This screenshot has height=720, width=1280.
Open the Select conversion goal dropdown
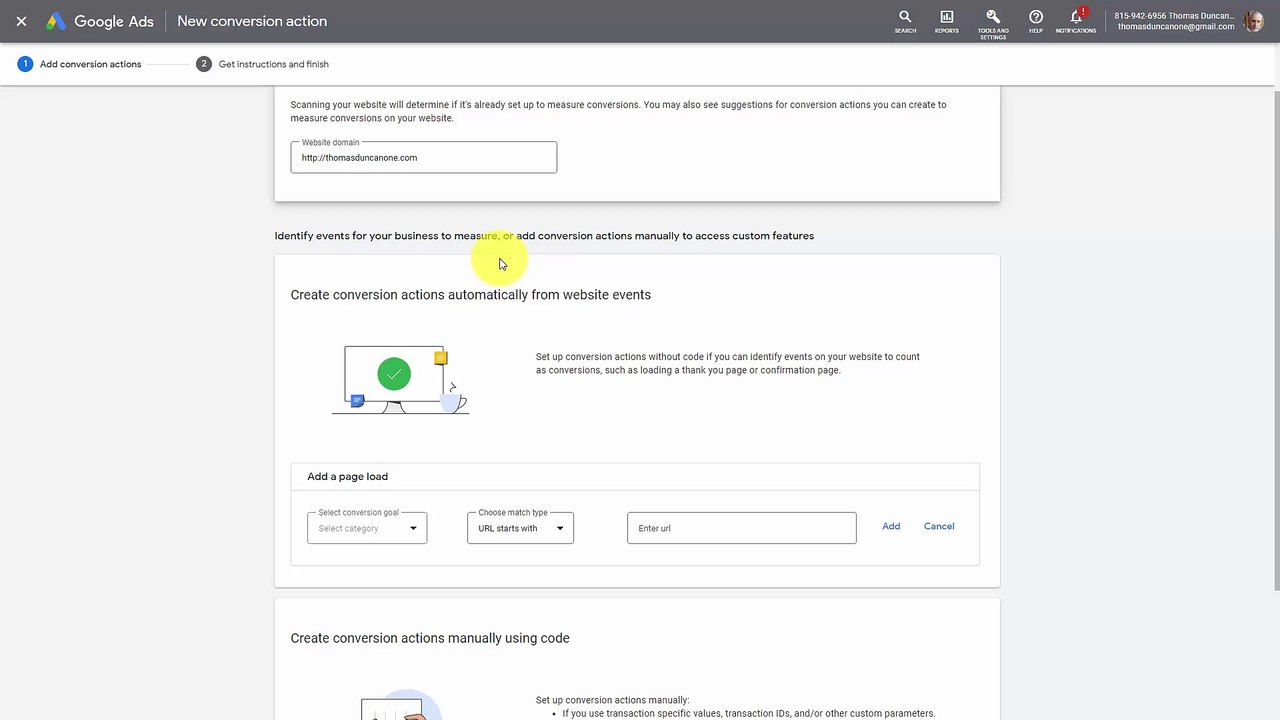(x=367, y=528)
